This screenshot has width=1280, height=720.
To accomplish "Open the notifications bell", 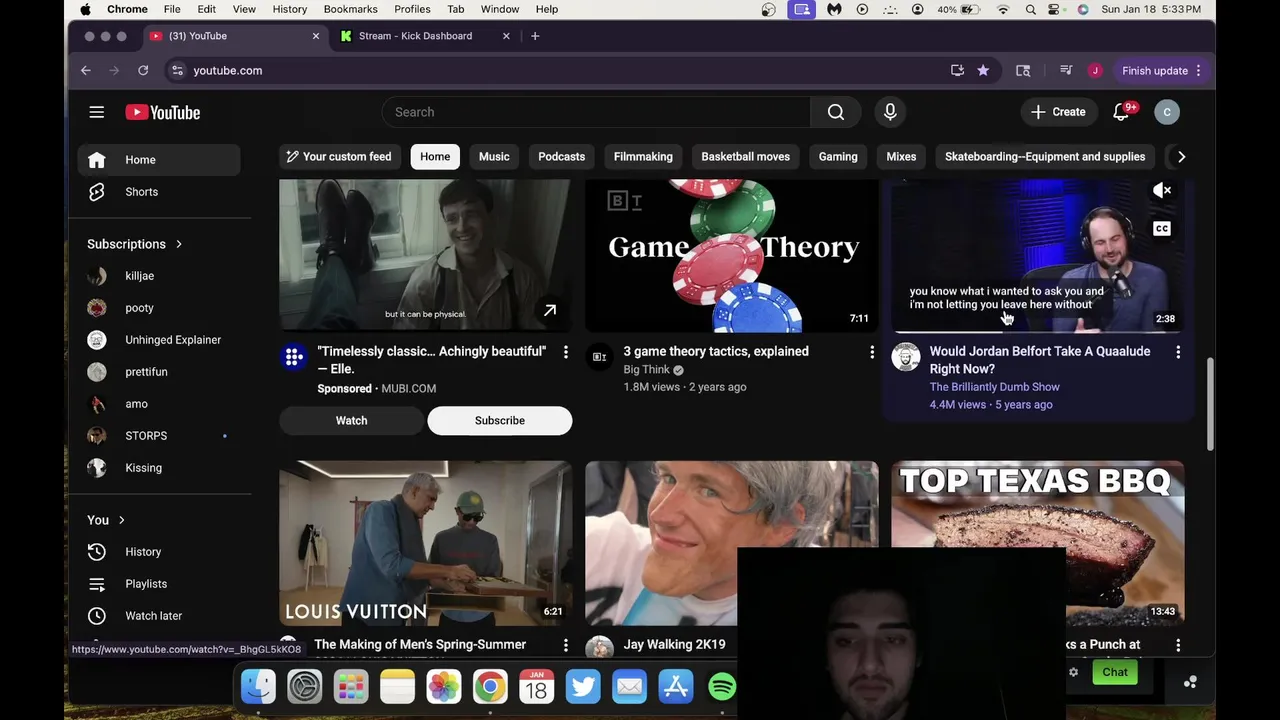I will (1121, 112).
